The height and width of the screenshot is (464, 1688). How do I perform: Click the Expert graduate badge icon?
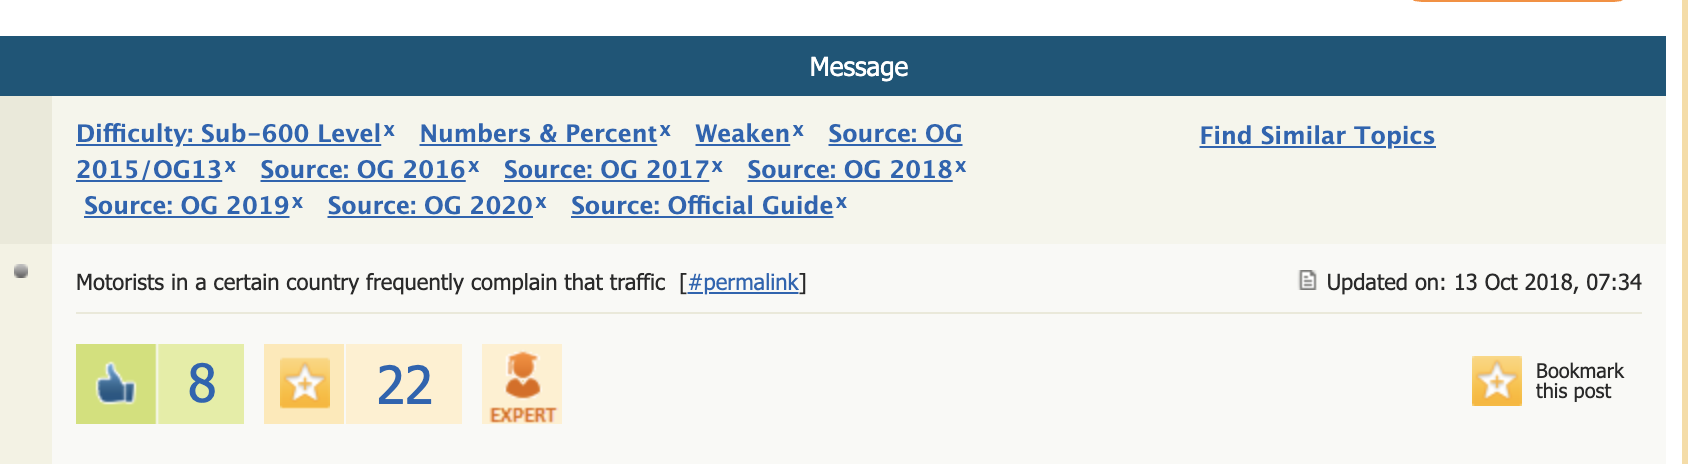pyautogui.click(x=522, y=384)
